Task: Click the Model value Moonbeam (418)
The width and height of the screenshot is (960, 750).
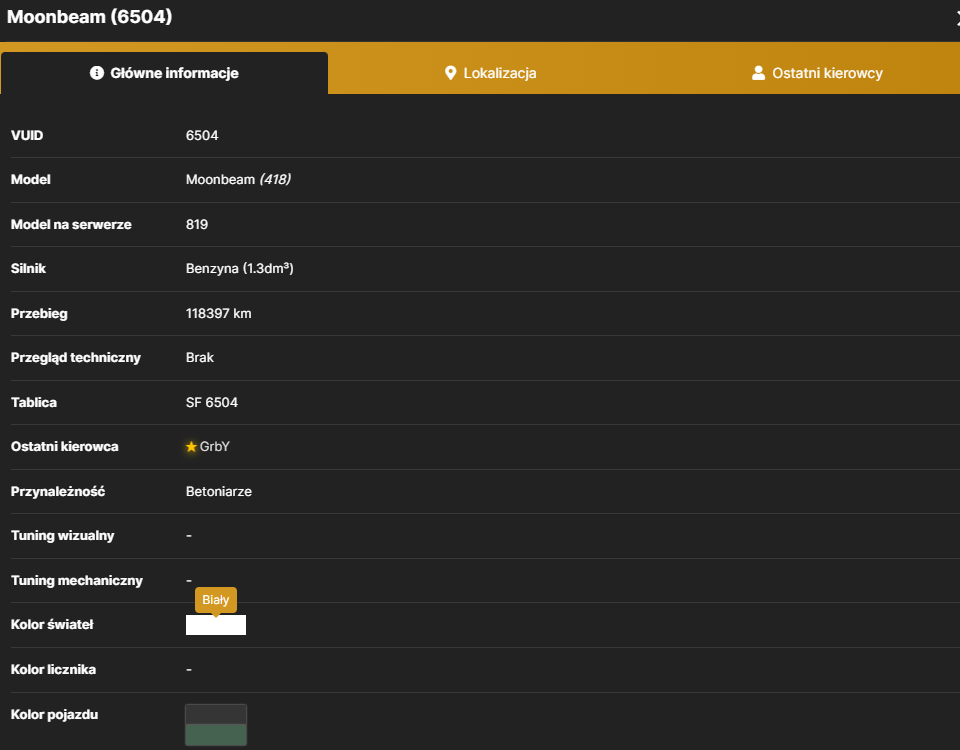Action: click(238, 179)
